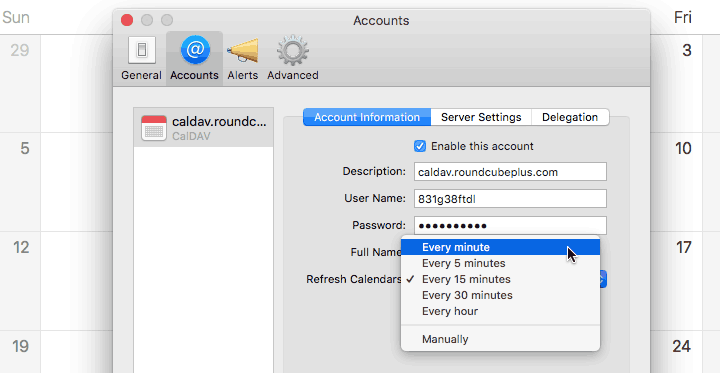Select day 10 in Calendar window
The height and width of the screenshot is (373, 720).
tap(683, 148)
